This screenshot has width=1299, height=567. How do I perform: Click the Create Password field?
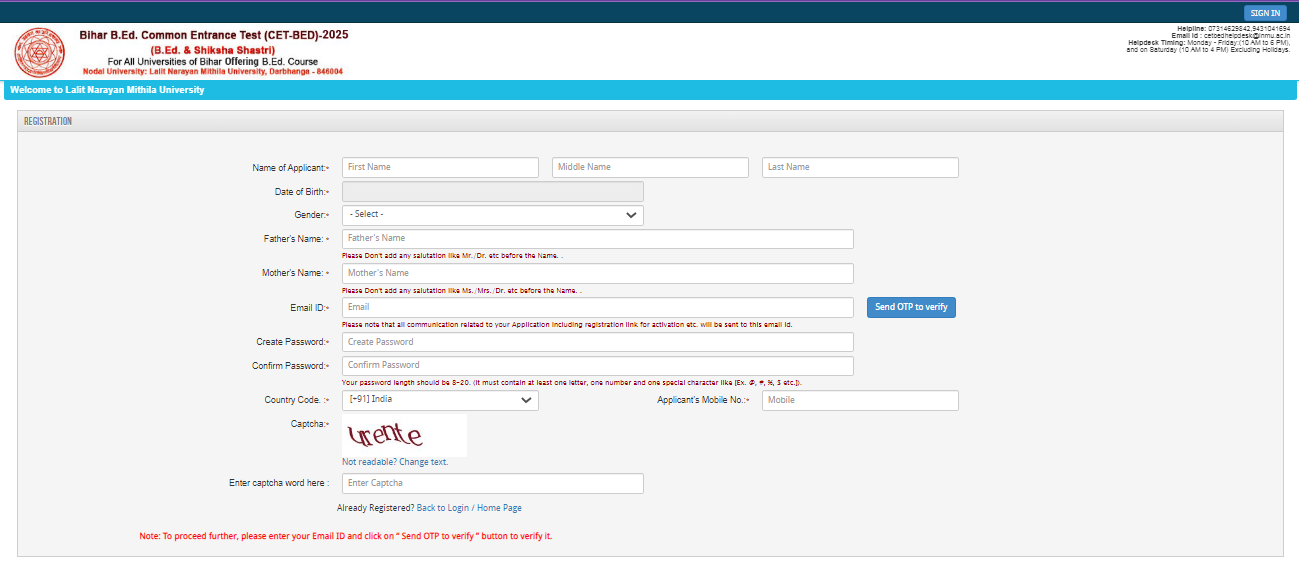tap(597, 342)
